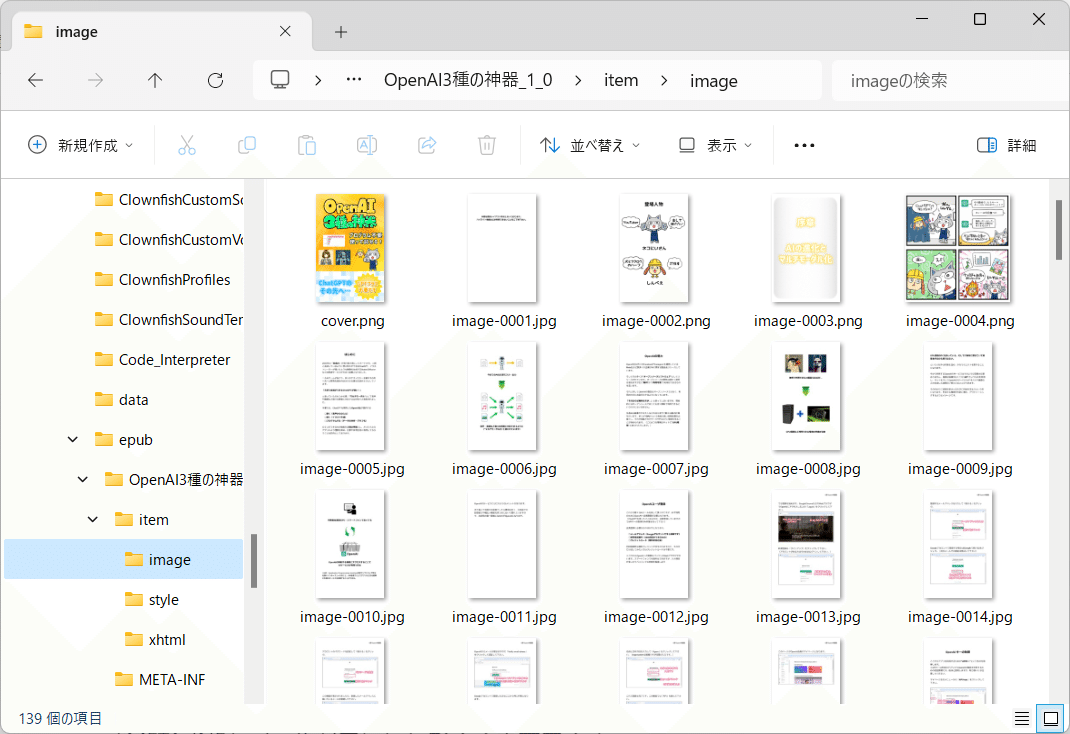Select ClownfishCustomVo folder in tree
The image size is (1070, 734).
[168, 239]
